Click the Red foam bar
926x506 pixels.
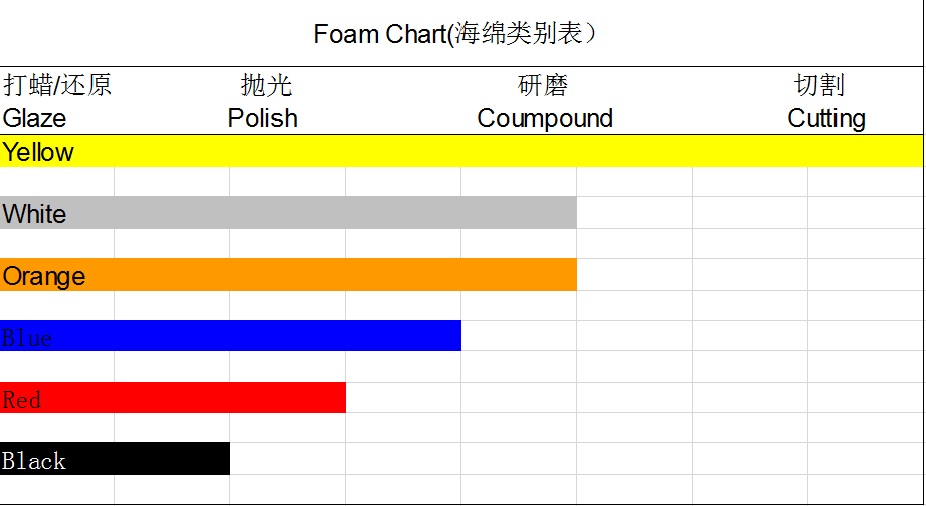(172, 397)
